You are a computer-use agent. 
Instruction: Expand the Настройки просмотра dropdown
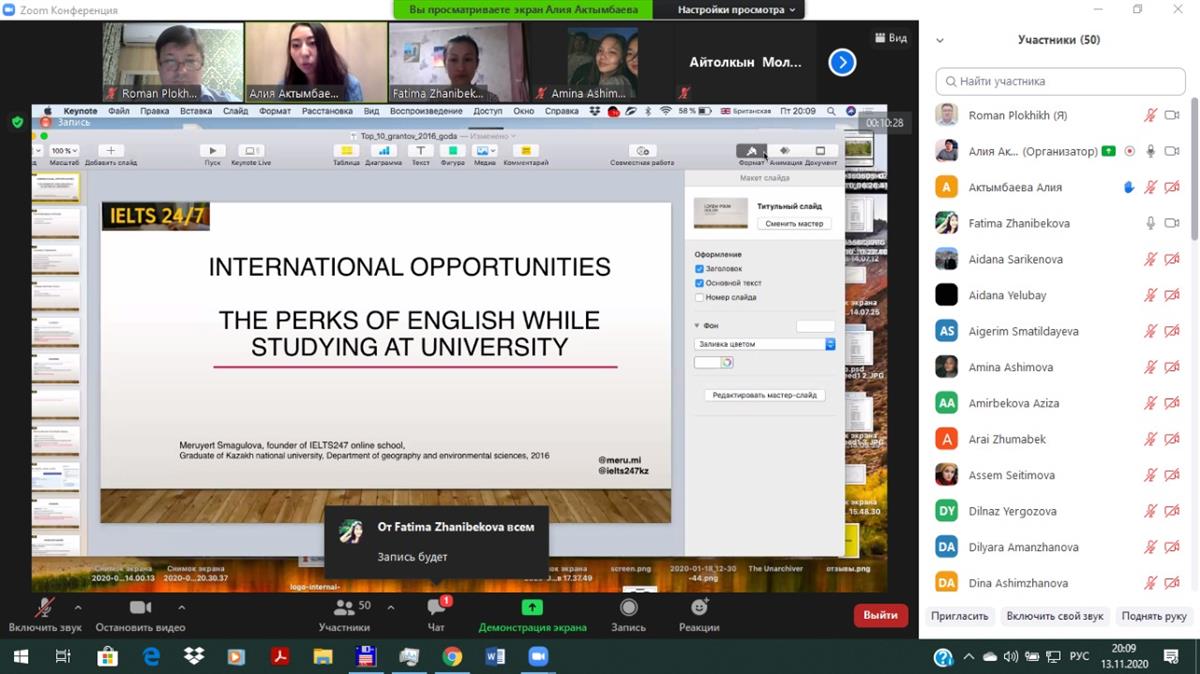click(736, 10)
